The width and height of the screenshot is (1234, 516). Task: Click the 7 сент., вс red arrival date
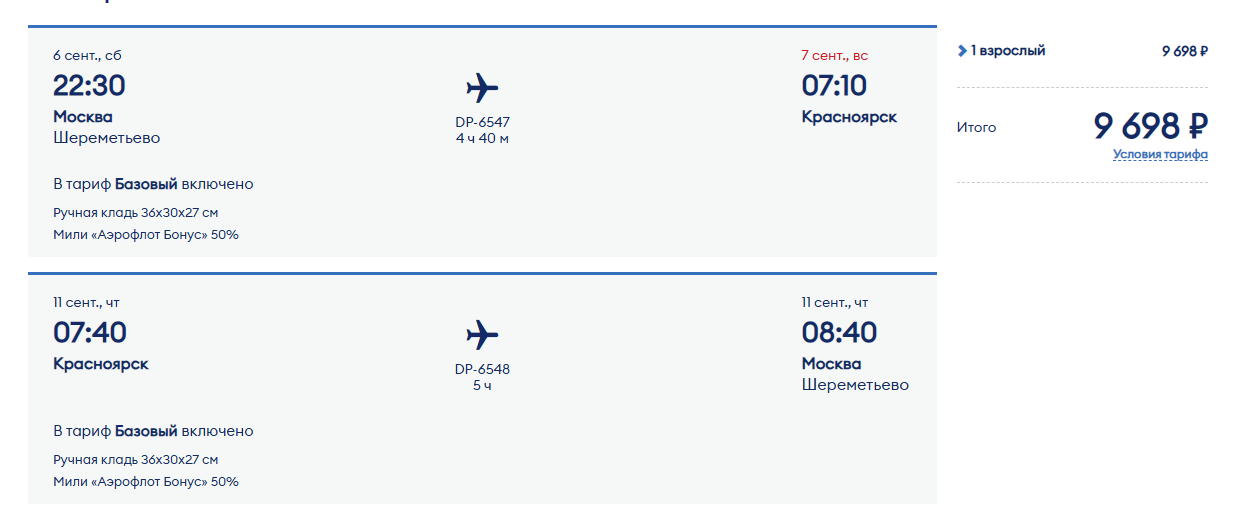click(x=835, y=55)
